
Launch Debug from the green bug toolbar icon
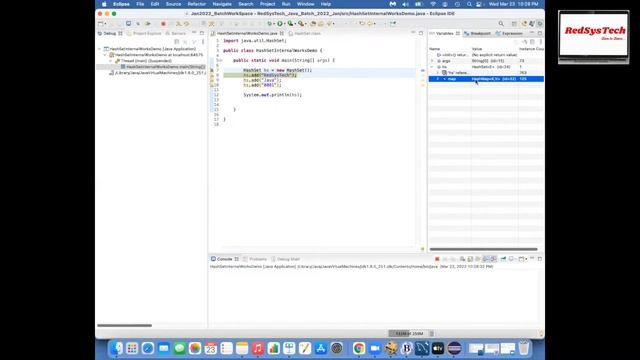coord(269,24)
